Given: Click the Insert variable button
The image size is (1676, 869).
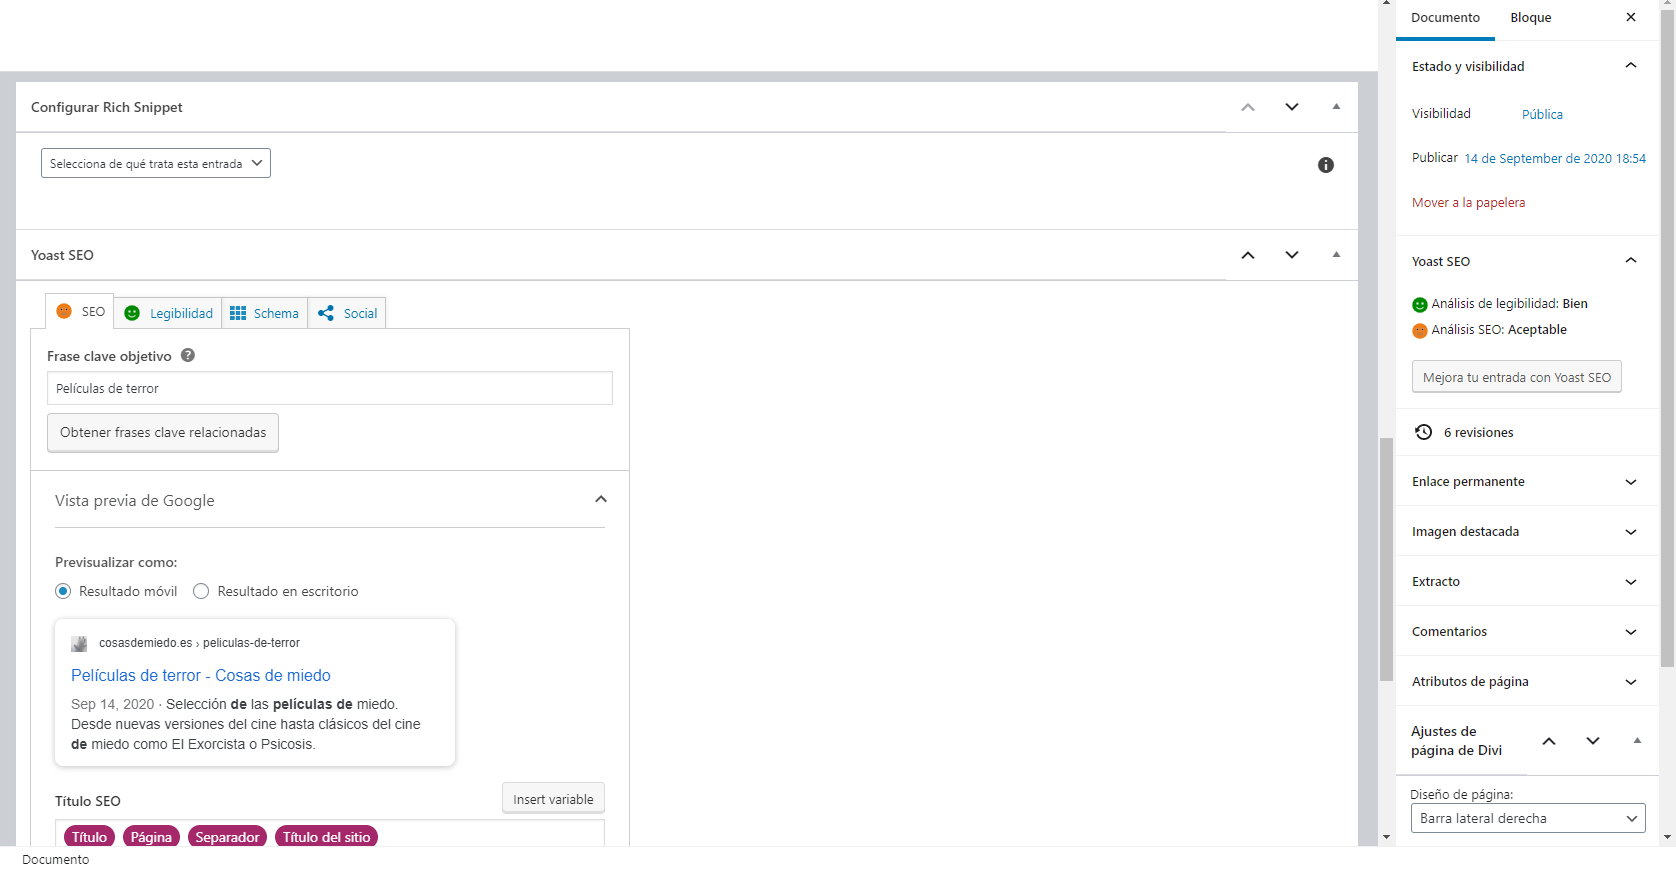Looking at the screenshot, I should pyautogui.click(x=553, y=799).
